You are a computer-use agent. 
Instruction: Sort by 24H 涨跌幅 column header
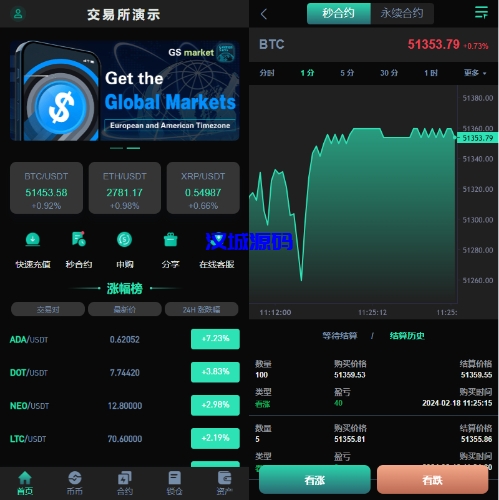(x=201, y=310)
